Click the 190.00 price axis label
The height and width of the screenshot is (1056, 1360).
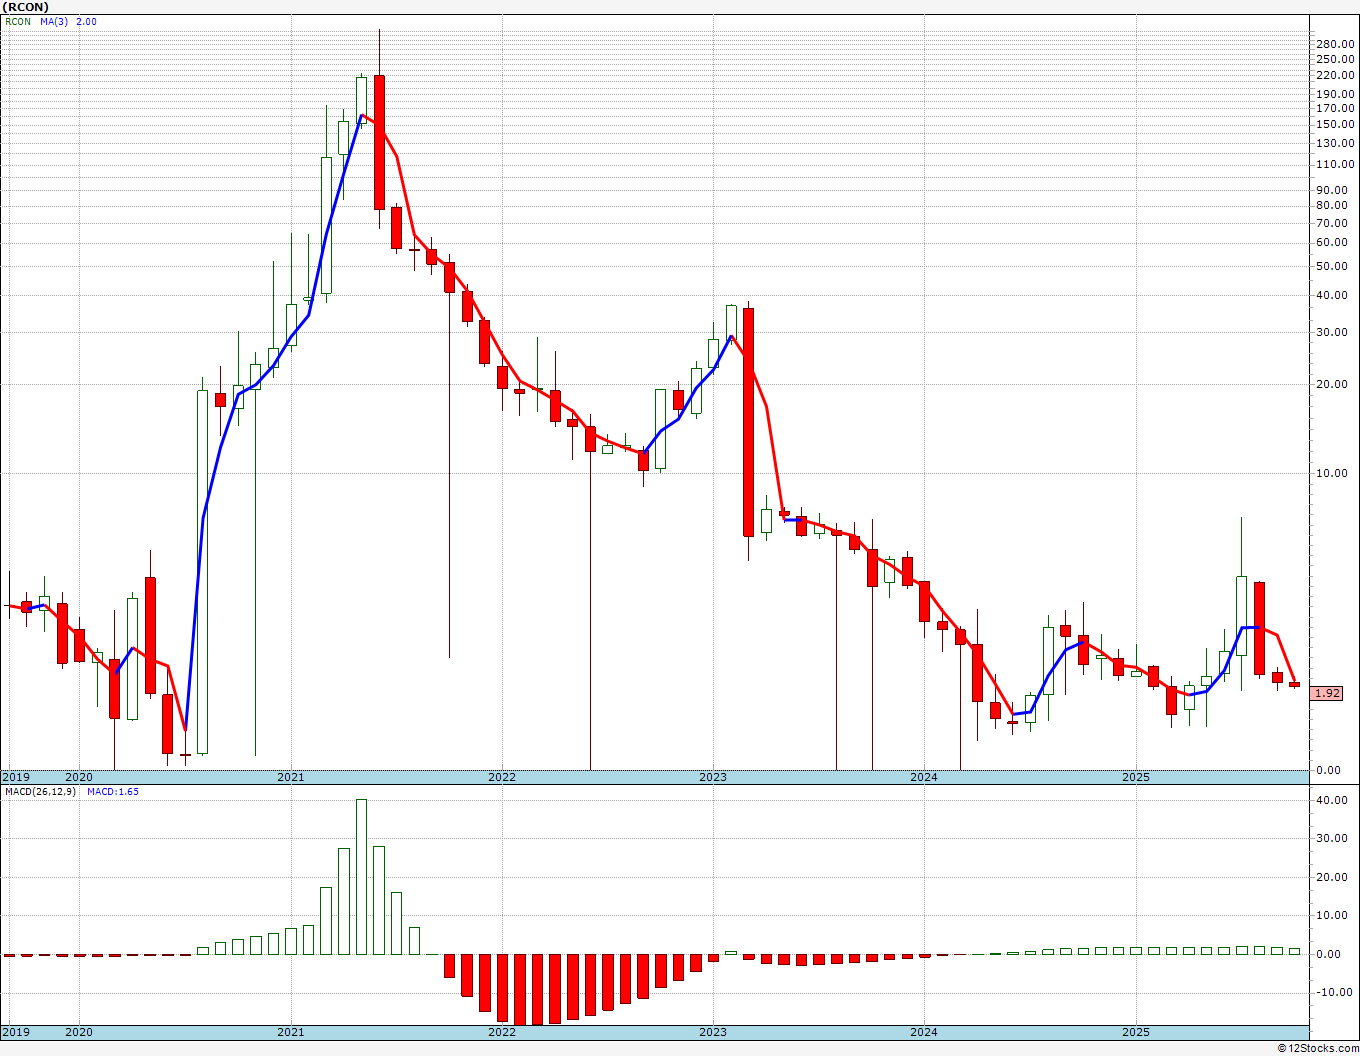coord(1335,92)
